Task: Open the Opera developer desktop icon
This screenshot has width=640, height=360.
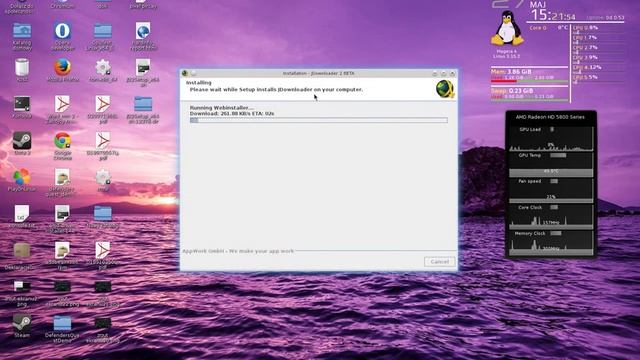Action: [x=62, y=31]
